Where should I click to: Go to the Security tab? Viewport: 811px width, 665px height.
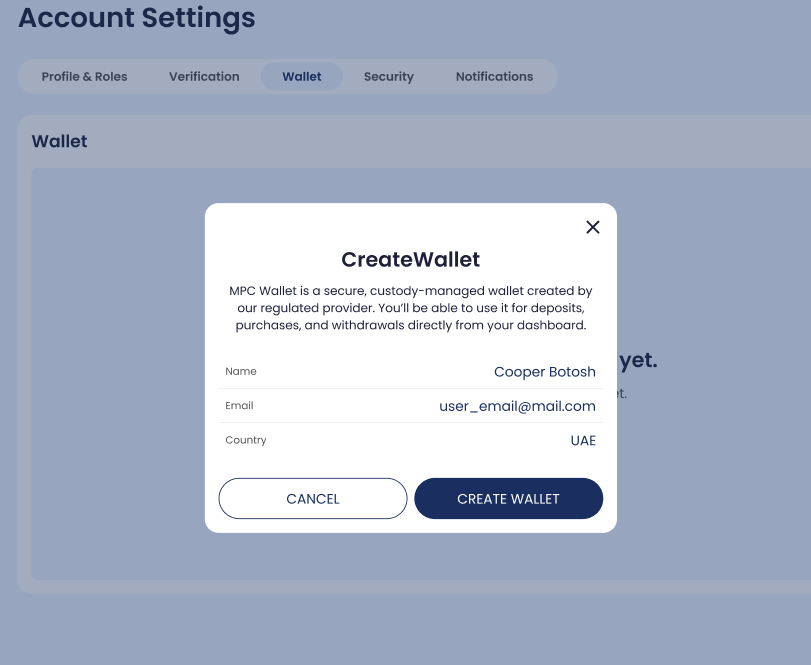(389, 77)
